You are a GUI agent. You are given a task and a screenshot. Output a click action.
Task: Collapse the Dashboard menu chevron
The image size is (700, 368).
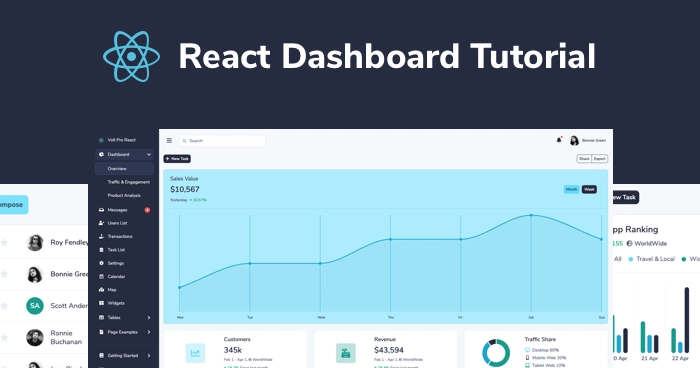click(149, 155)
